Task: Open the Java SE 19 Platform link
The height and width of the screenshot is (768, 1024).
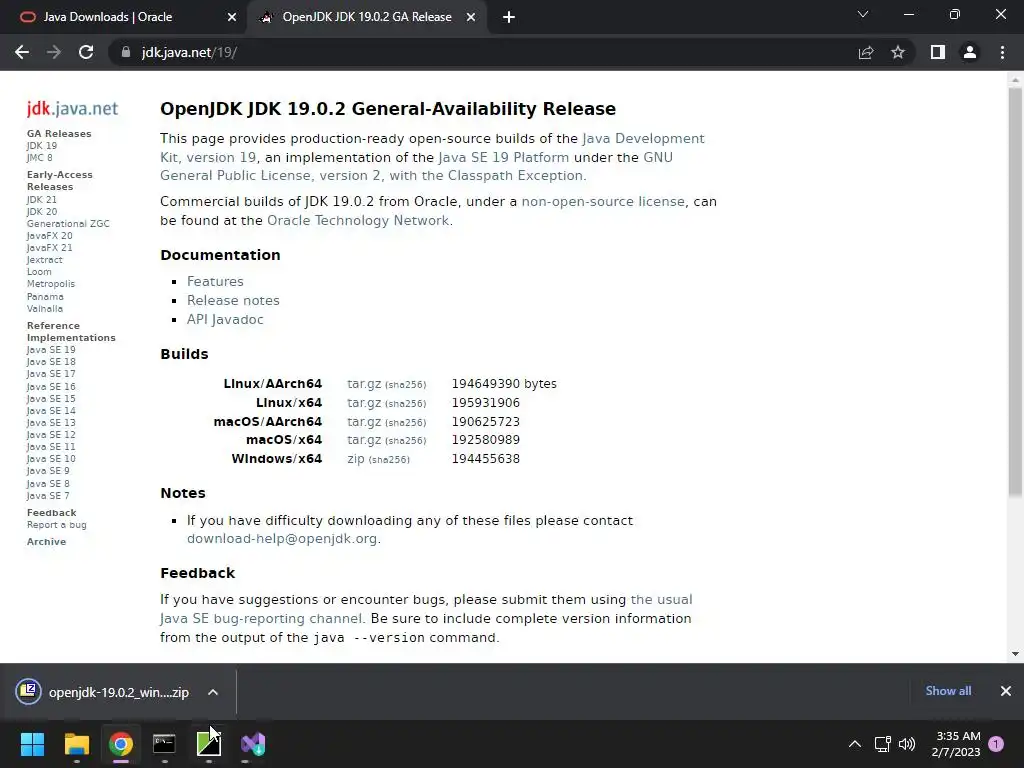Action: pos(504,157)
